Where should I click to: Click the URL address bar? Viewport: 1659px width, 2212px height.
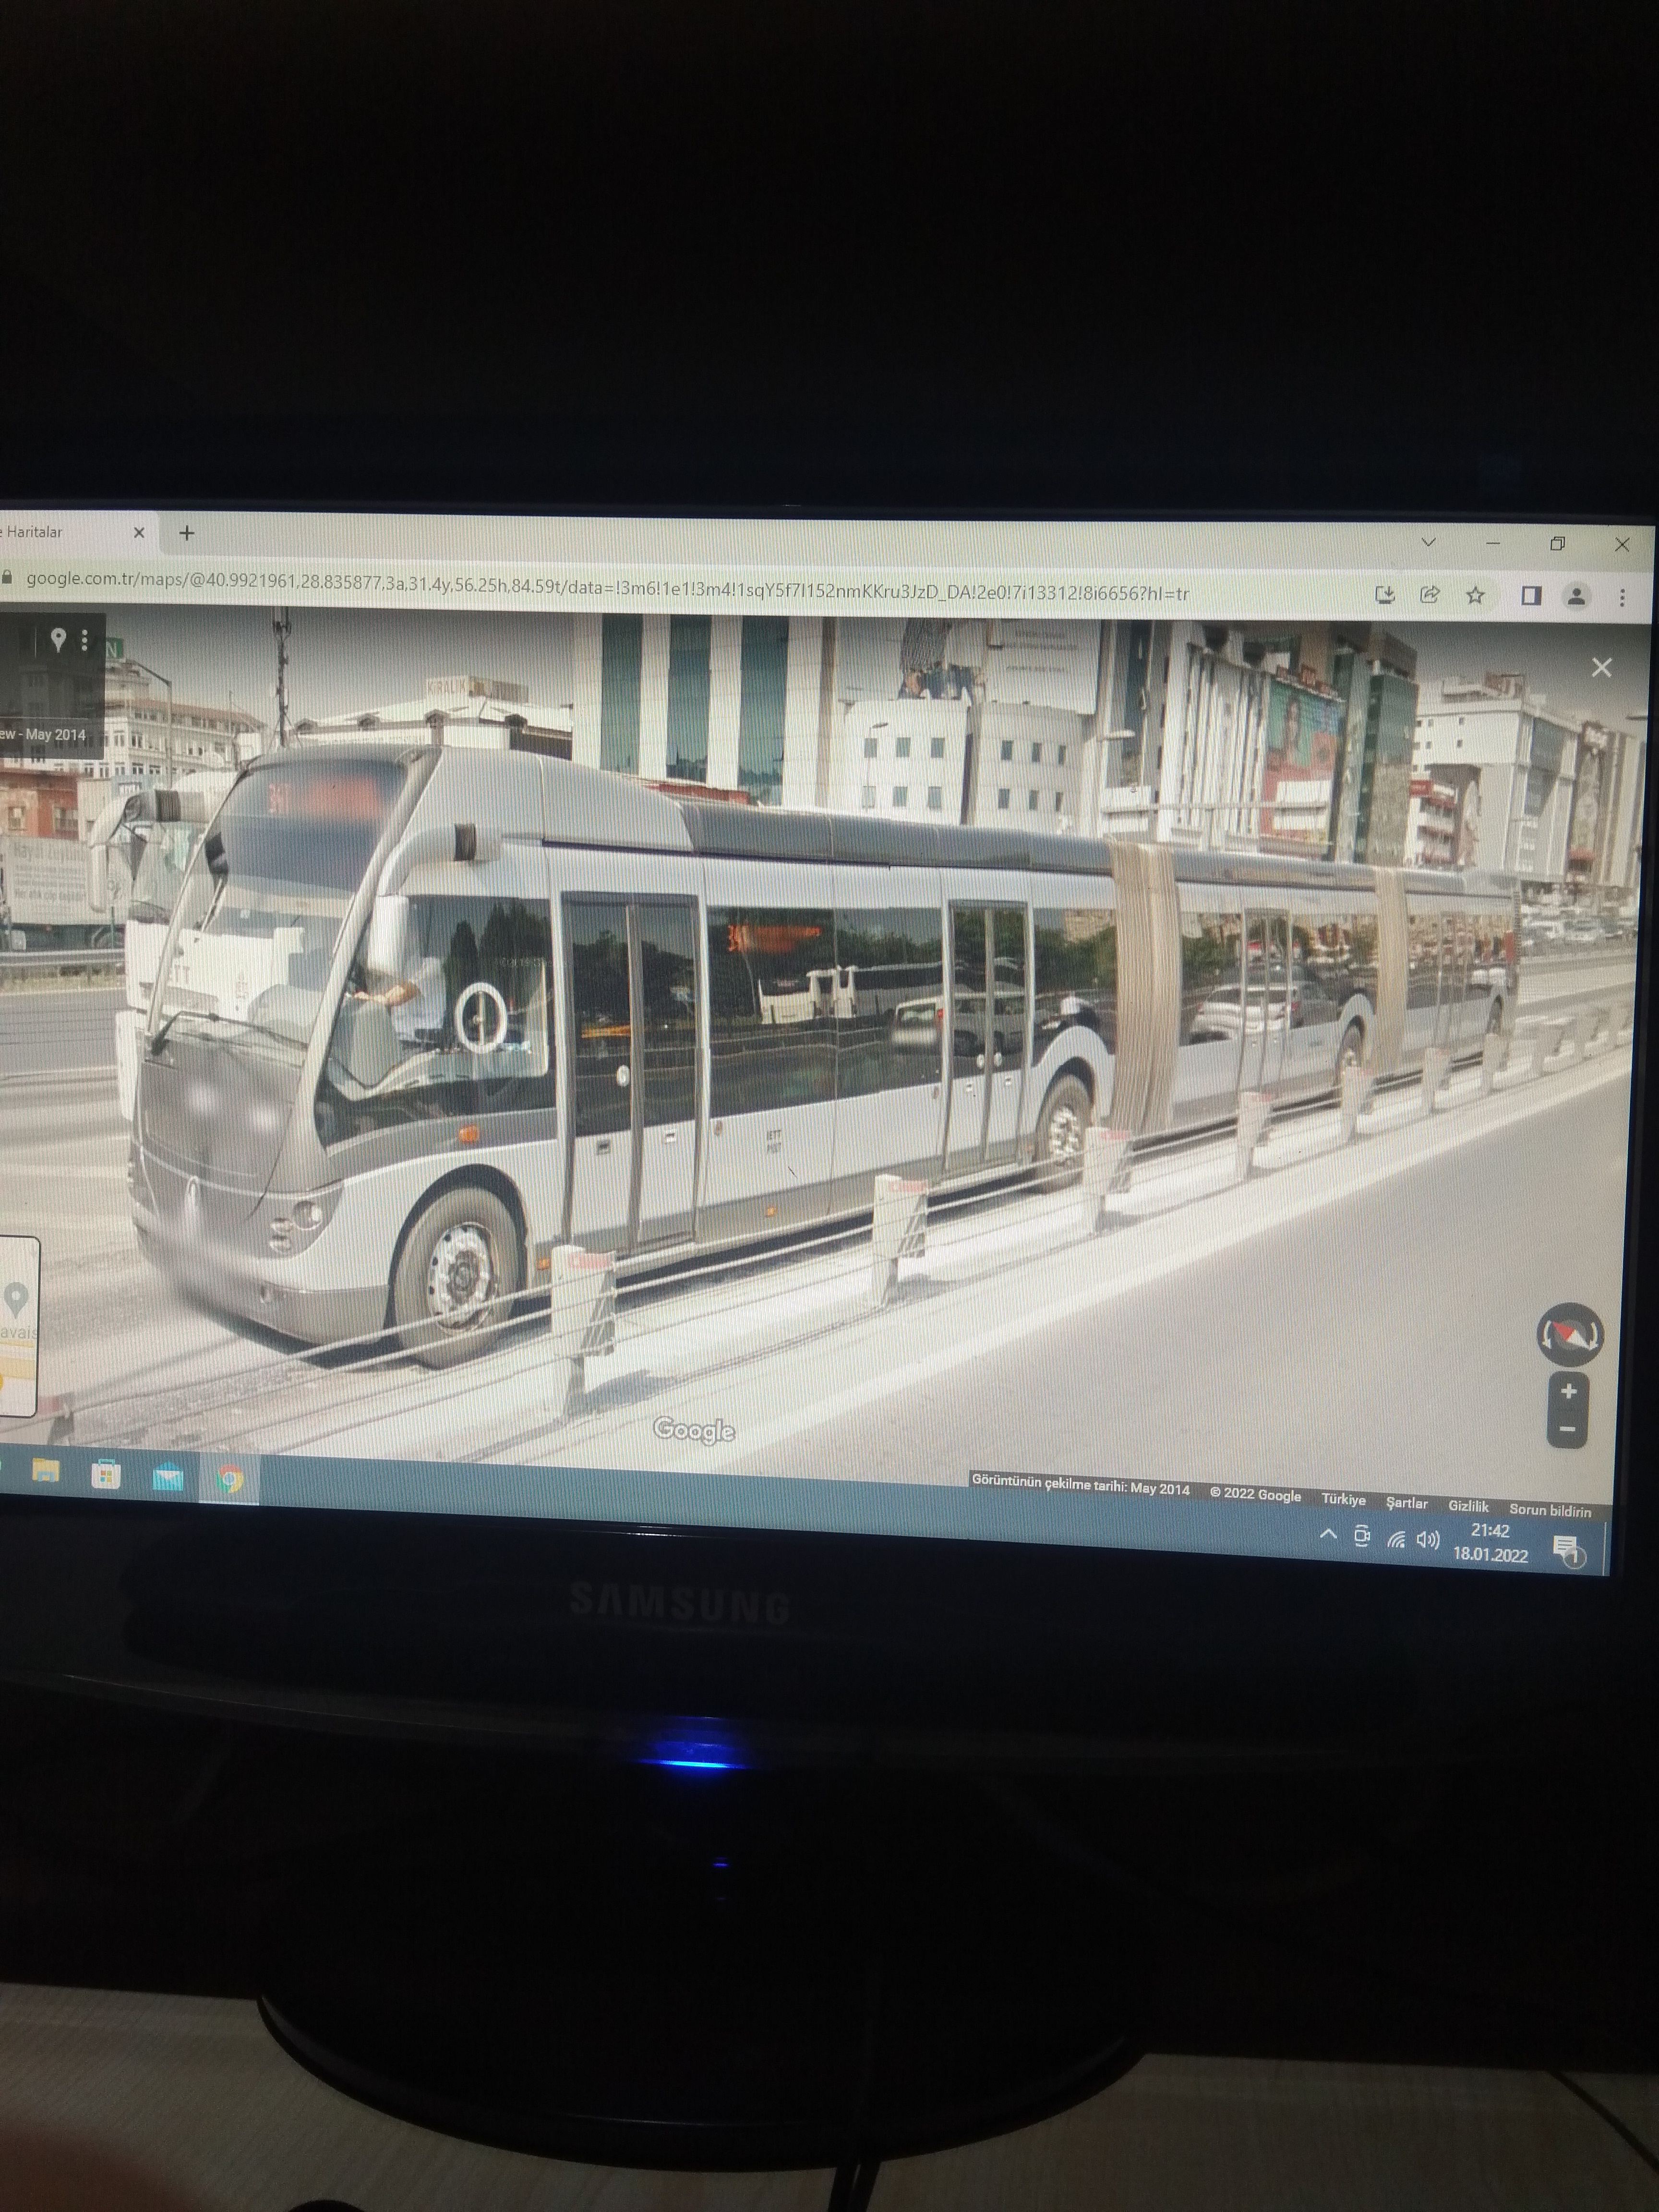click(x=600, y=587)
